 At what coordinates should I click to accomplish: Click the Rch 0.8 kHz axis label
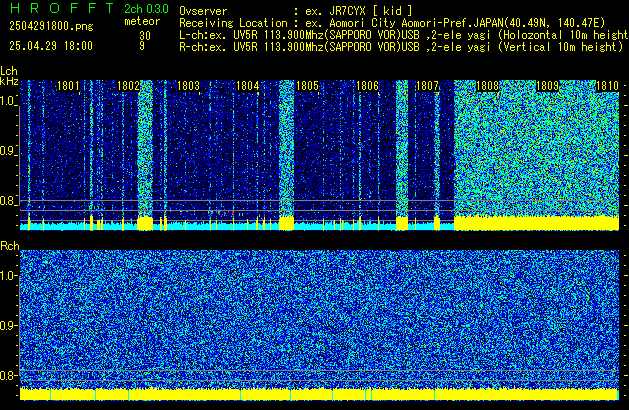pos(8,375)
